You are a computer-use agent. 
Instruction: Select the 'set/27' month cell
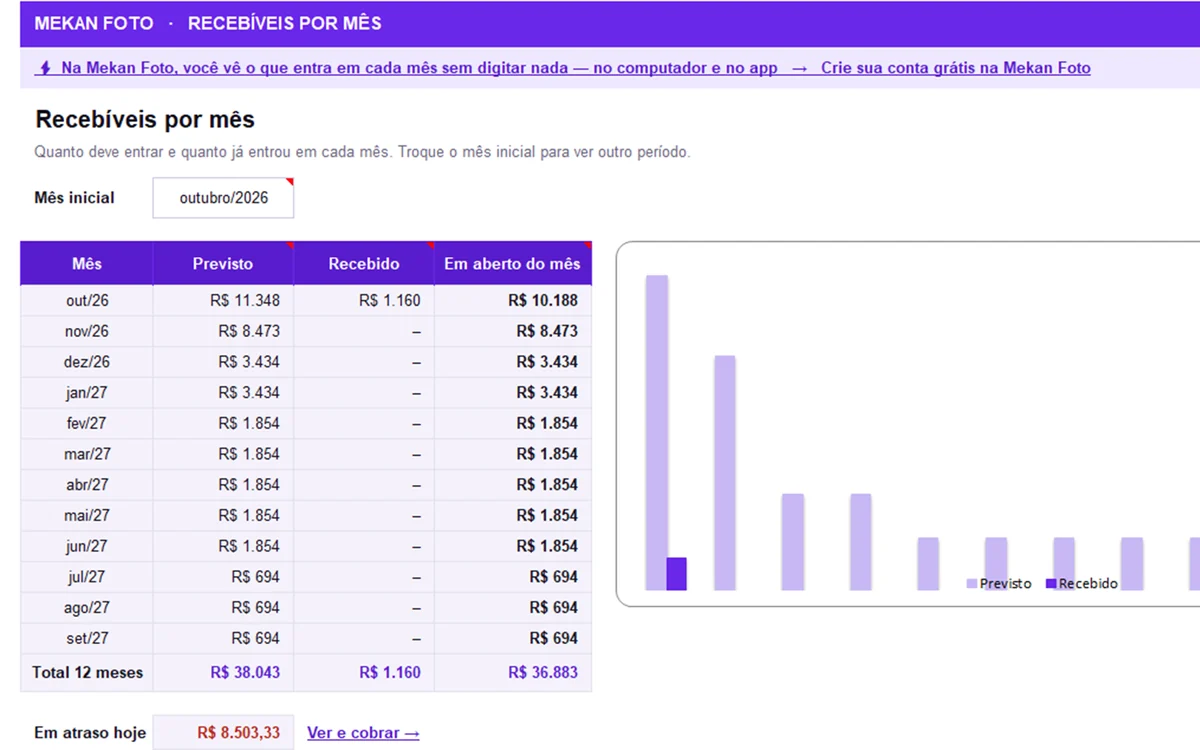pos(87,638)
